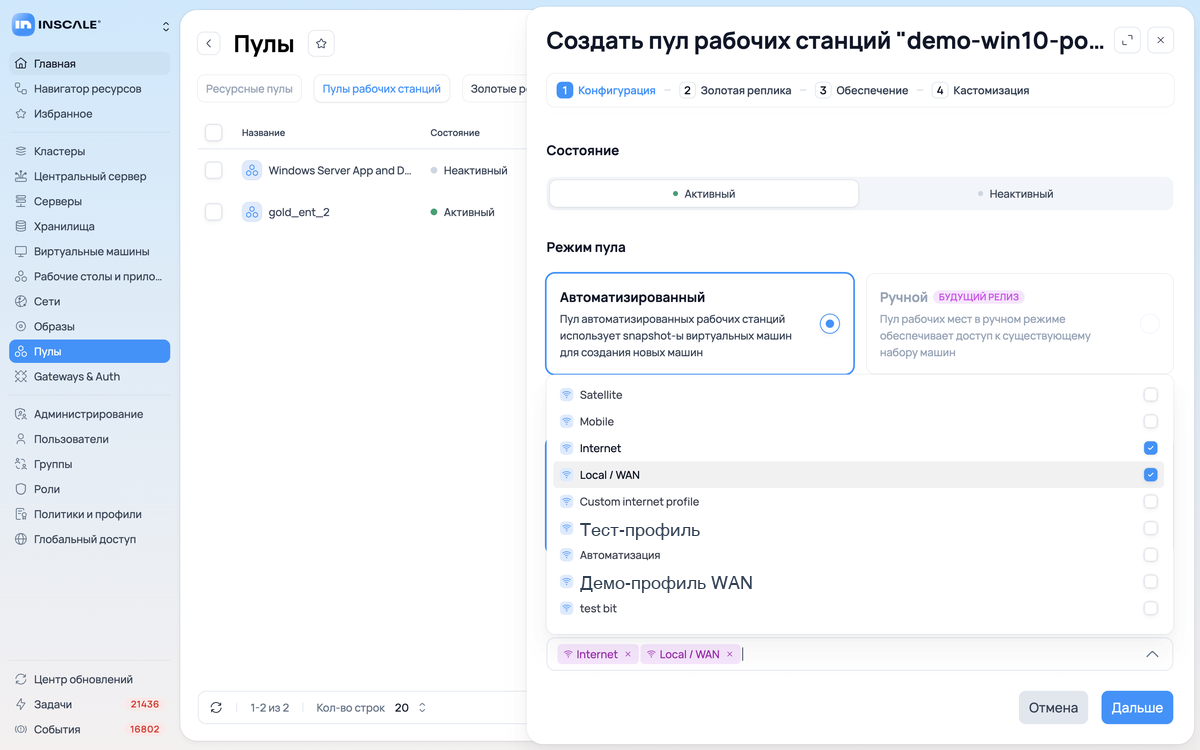1200x750 pixels.
Task: Open Политики и профили sidebar icon
Action: tap(21, 514)
